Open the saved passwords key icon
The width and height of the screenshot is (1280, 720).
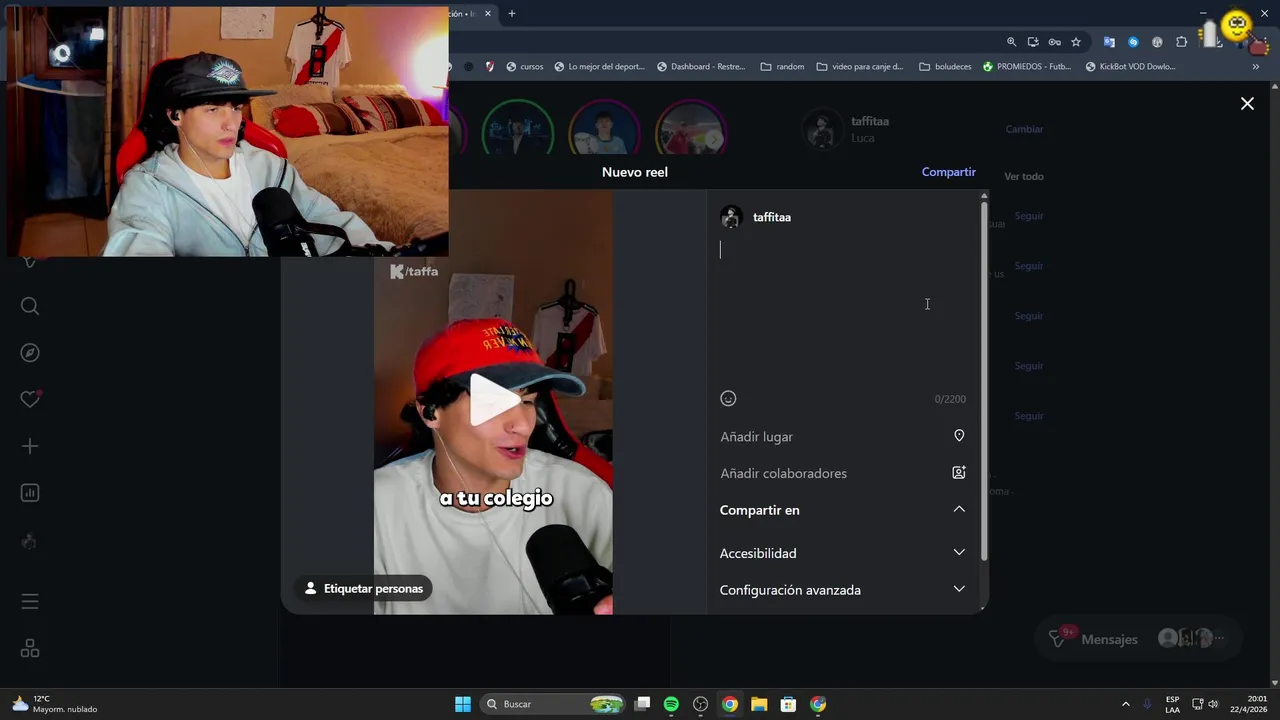tap(1054, 42)
